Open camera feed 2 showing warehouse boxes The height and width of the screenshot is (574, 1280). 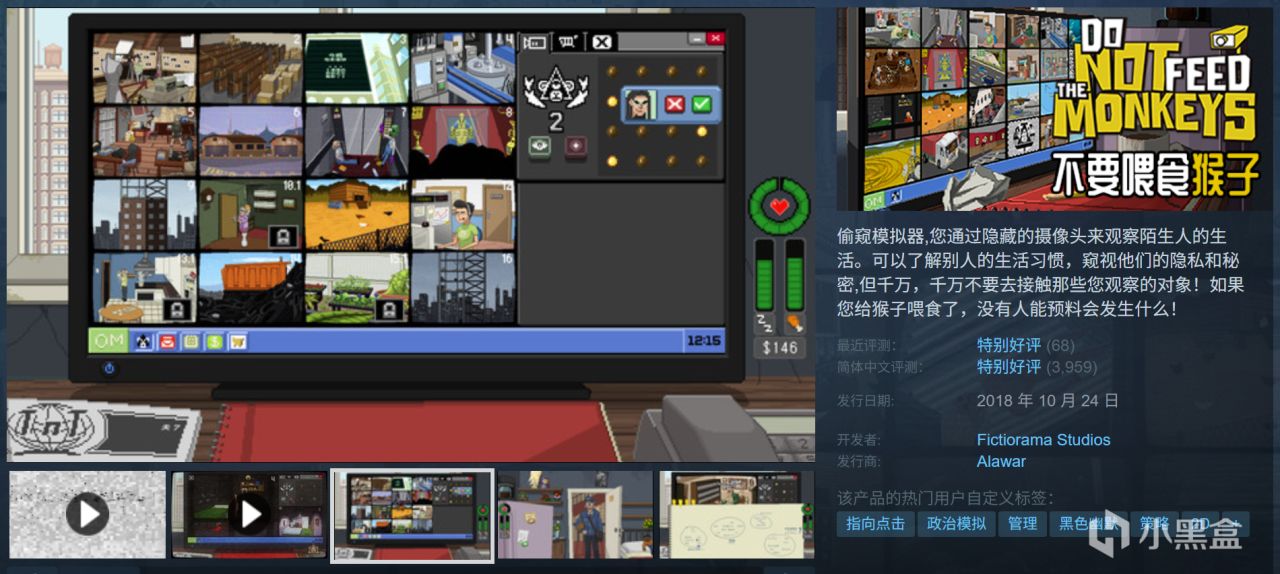pyautogui.click(x=250, y=68)
